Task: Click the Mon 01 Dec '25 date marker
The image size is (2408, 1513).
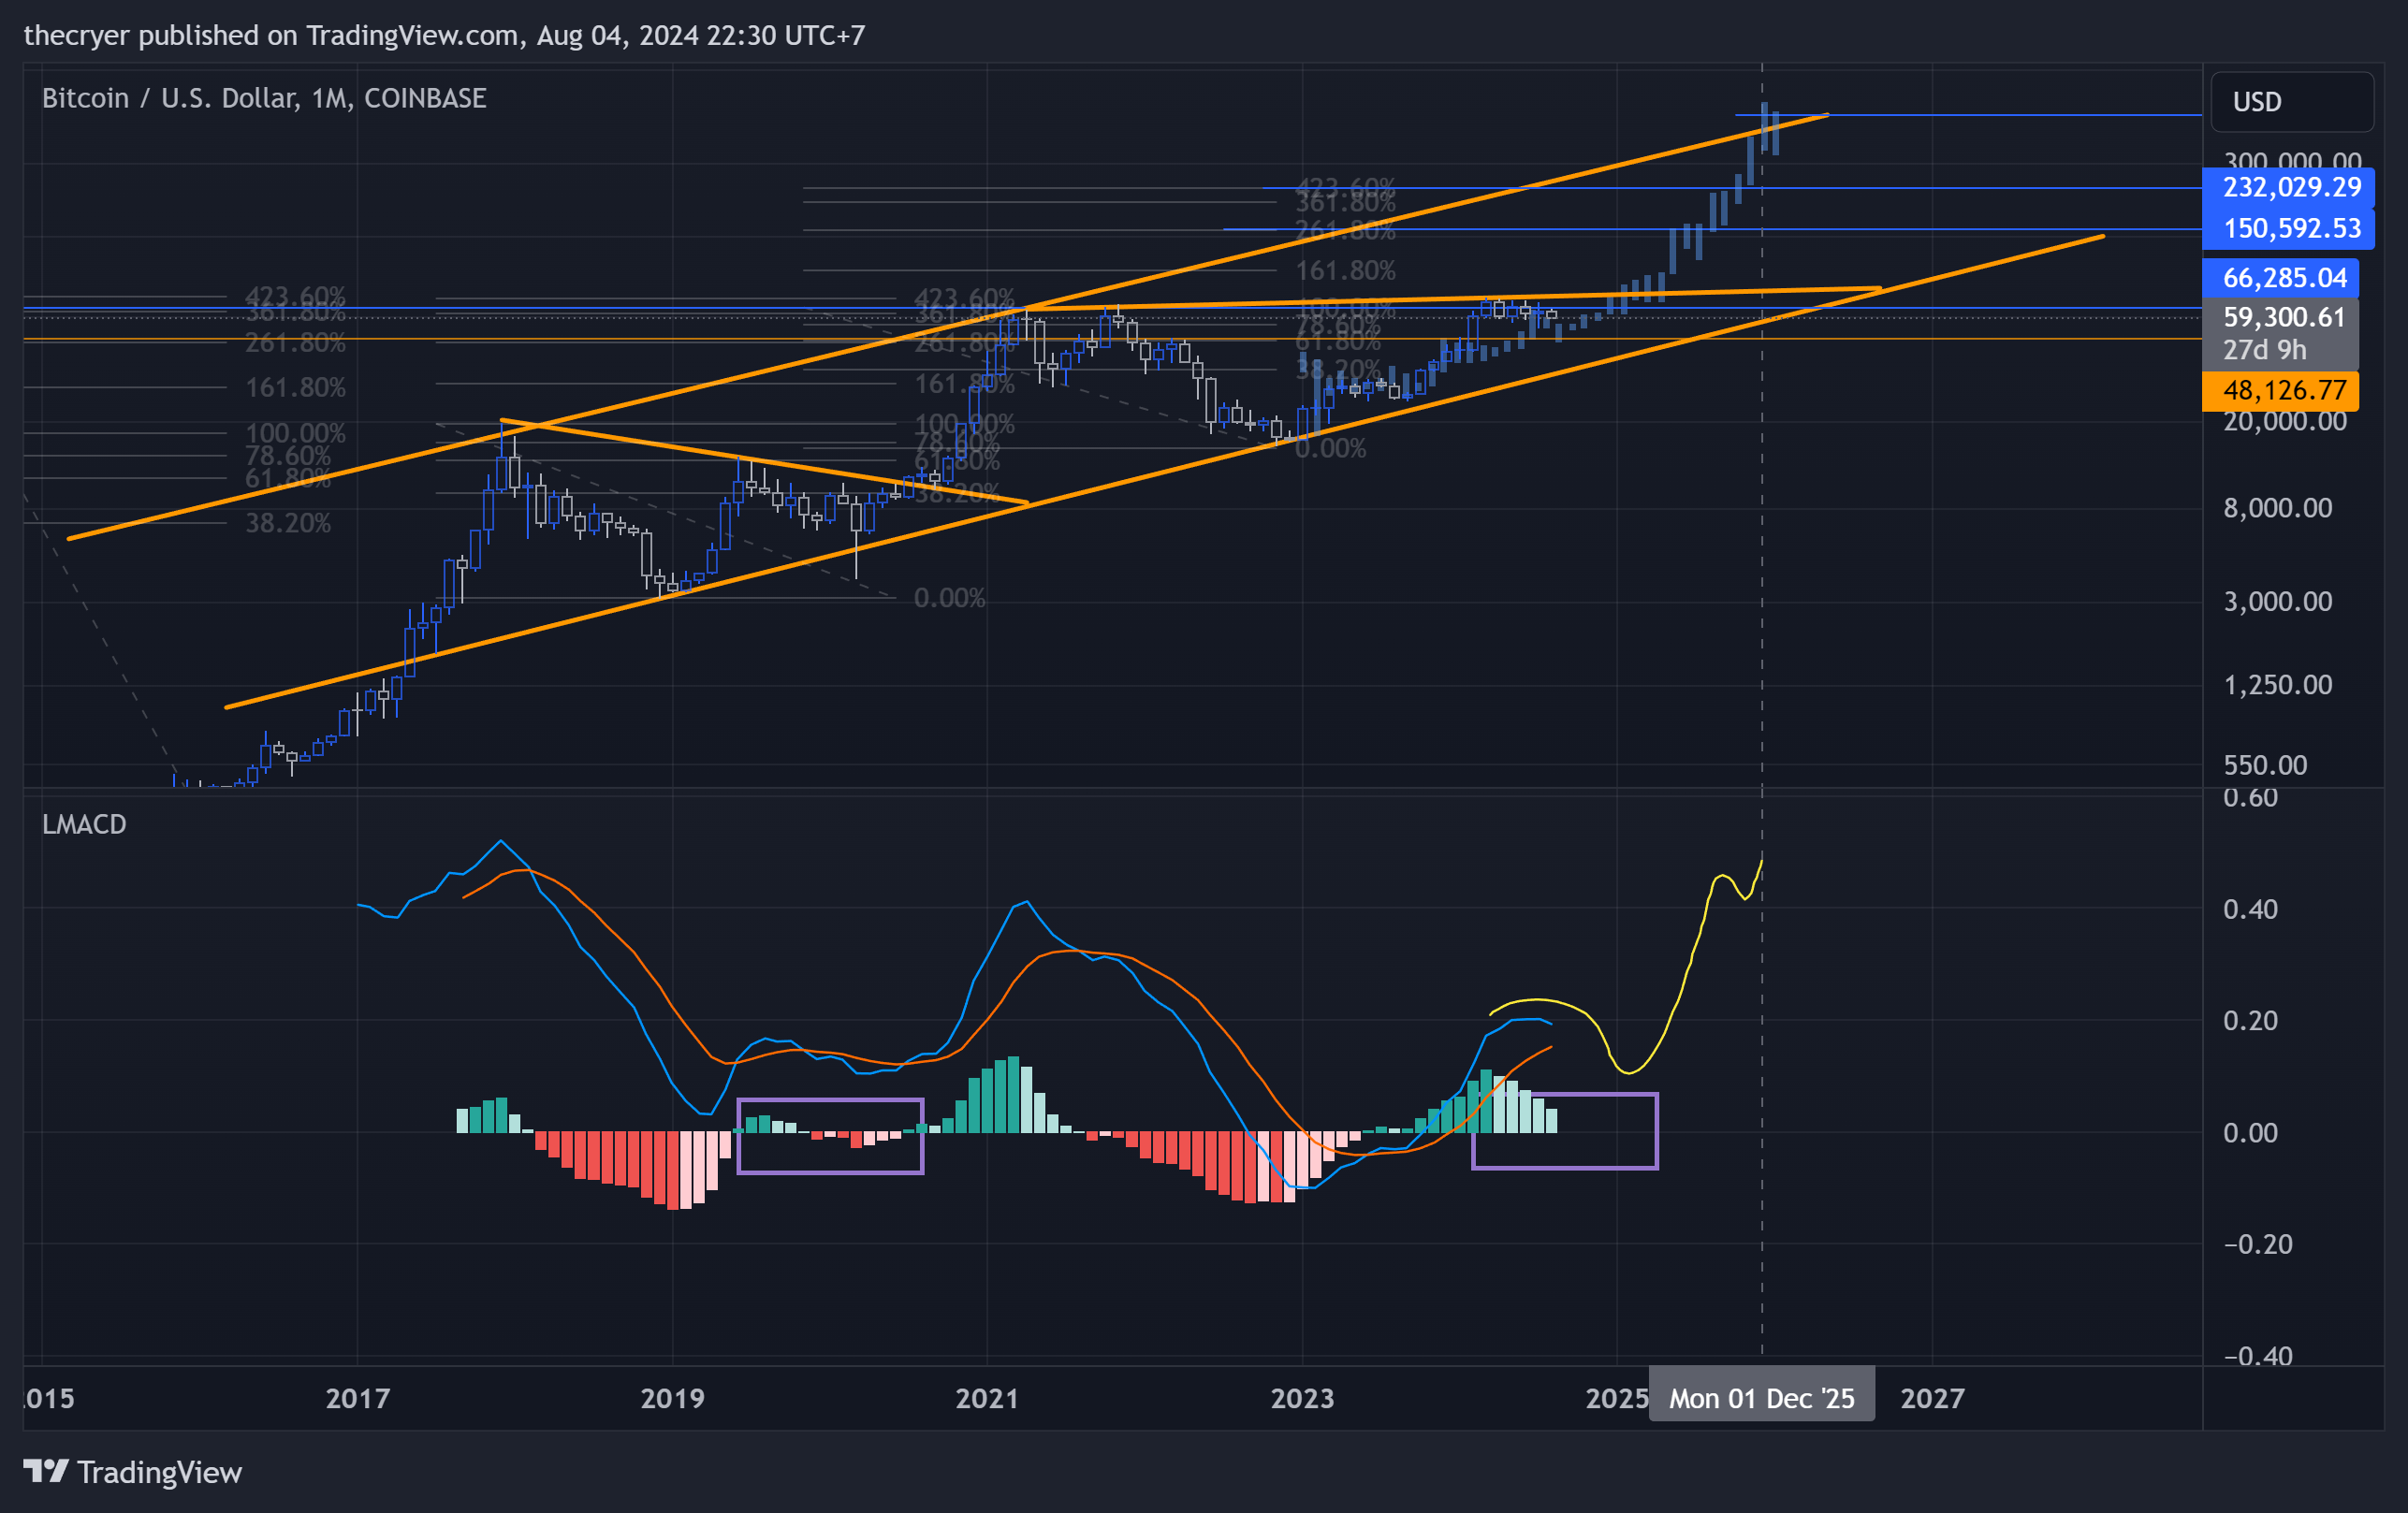Action: (x=1761, y=1398)
